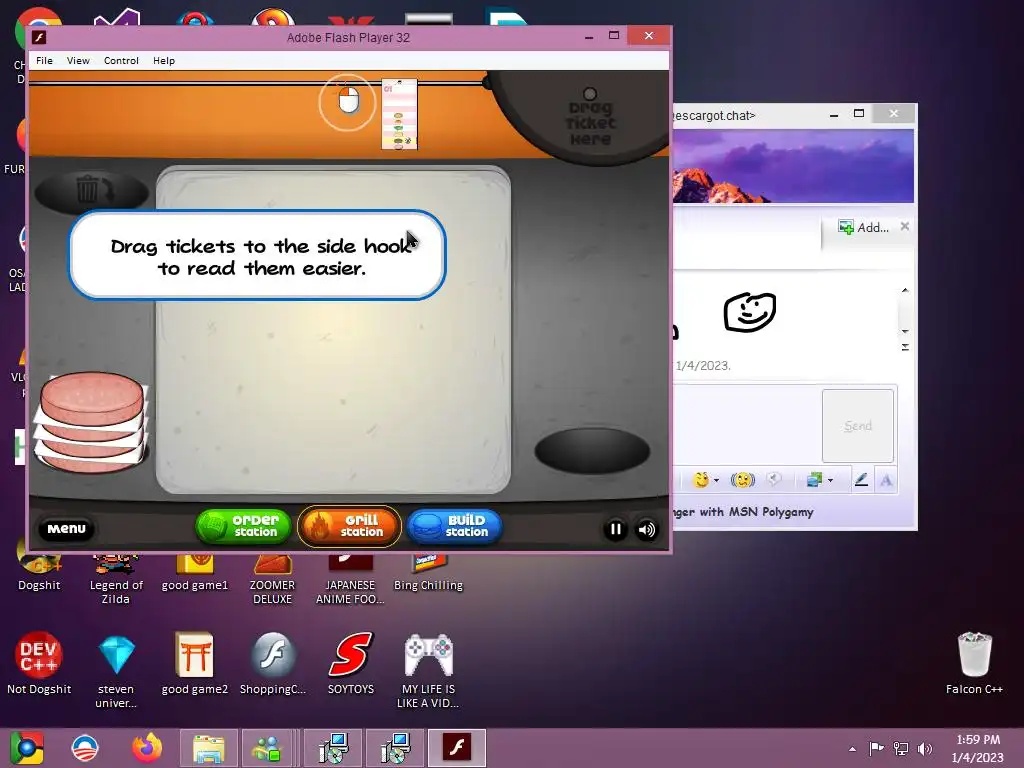Open the Control menu in Flash Player

tap(121, 61)
